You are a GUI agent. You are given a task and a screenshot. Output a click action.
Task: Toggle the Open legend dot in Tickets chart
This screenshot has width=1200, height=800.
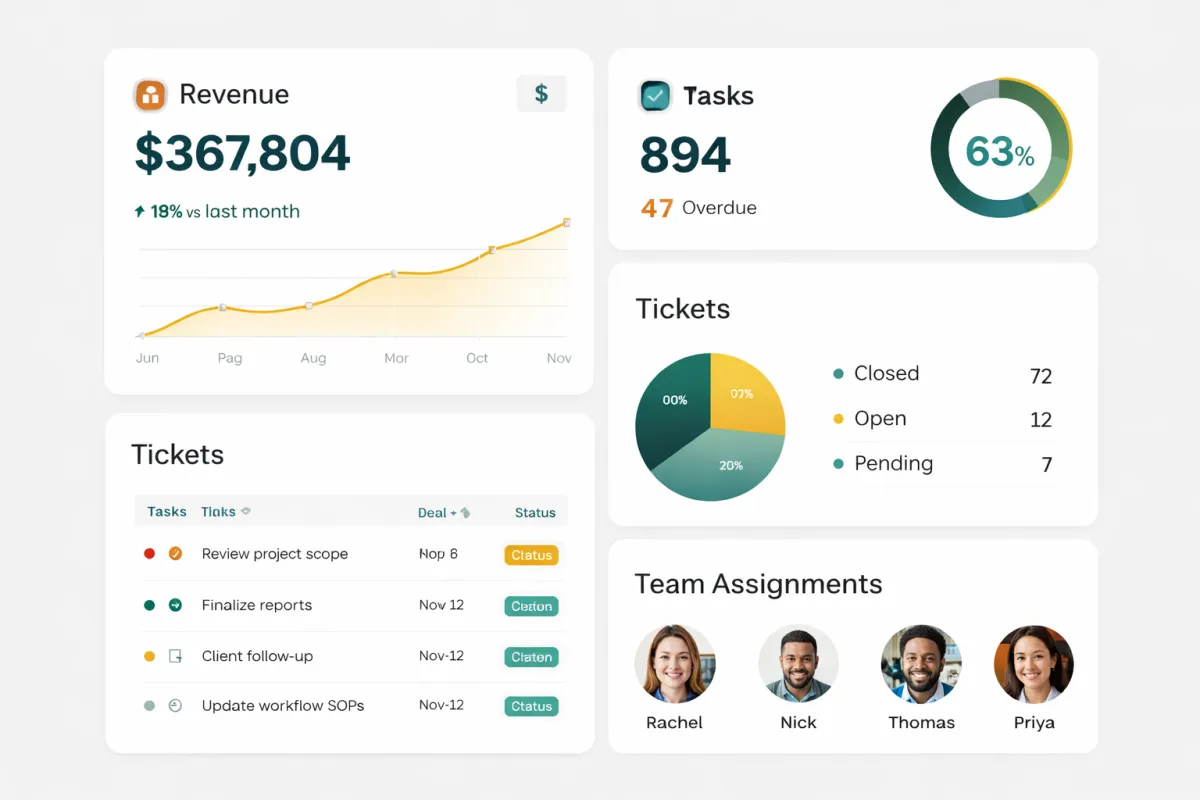click(x=838, y=419)
